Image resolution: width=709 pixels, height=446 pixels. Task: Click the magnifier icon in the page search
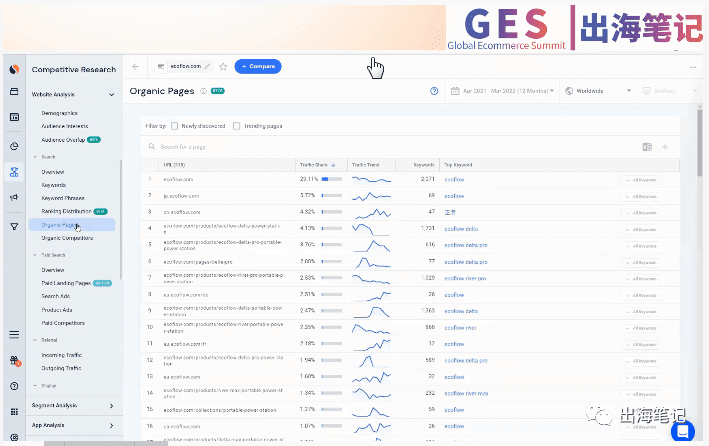click(151, 147)
